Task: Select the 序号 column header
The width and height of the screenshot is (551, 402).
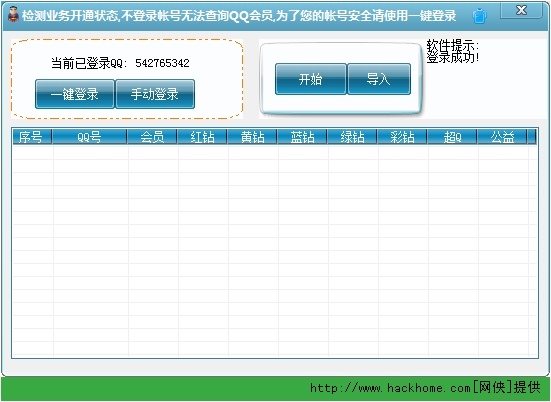Action: (32, 137)
